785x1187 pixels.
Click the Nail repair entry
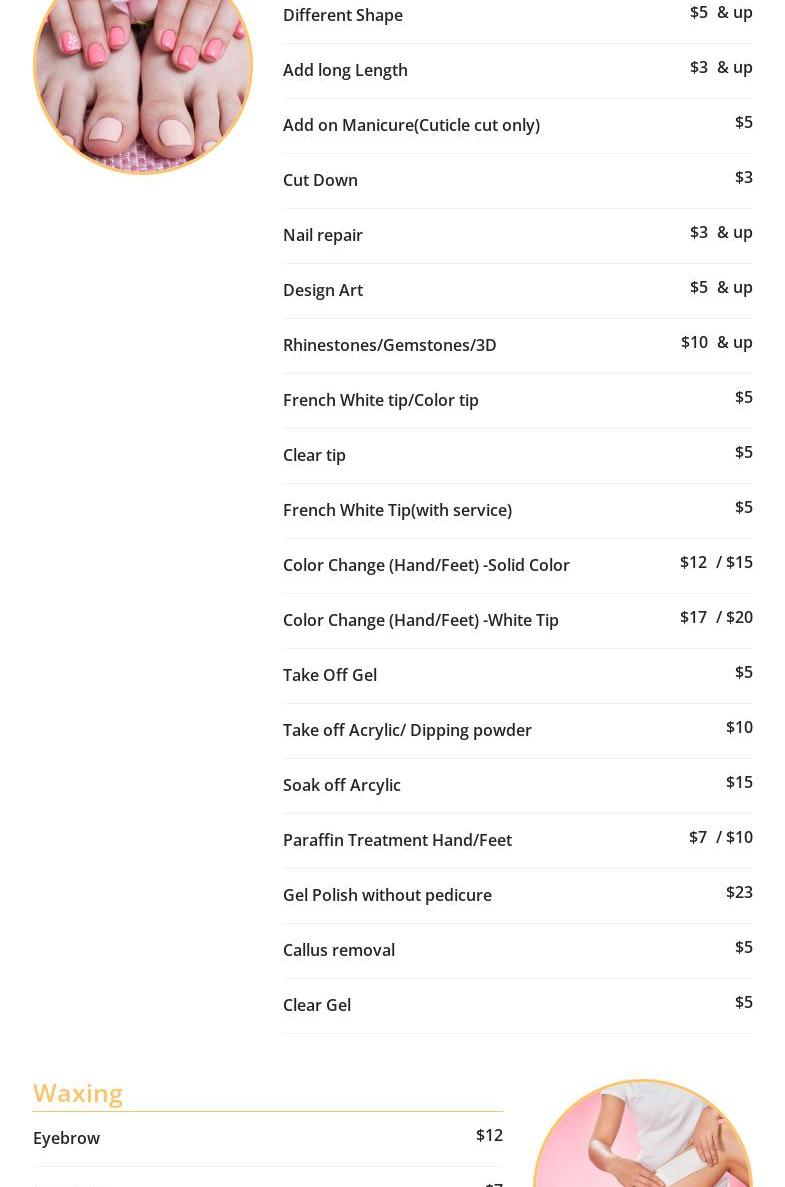click(x=323, y=235)
